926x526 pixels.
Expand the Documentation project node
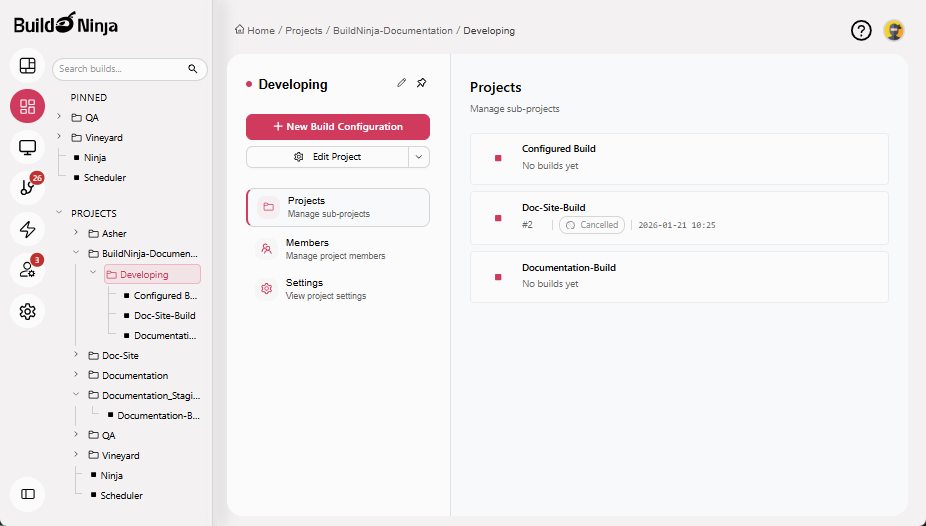coord(76,375)
